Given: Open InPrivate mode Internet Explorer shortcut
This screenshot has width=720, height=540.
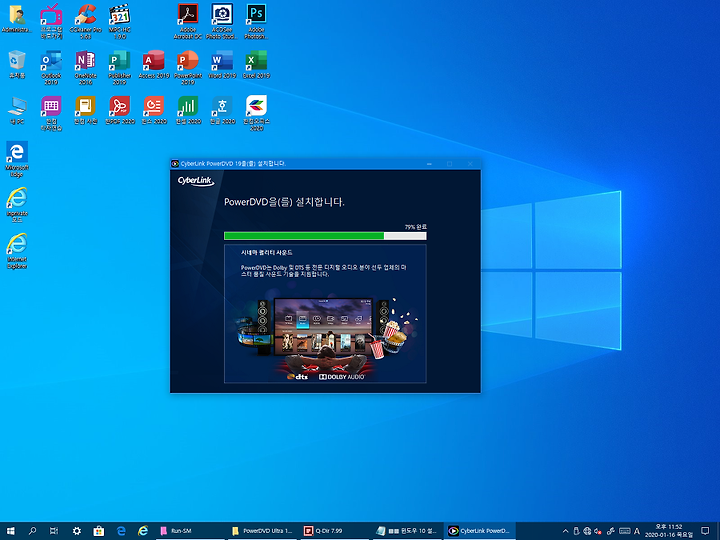Looking at the screenshot, I should pyautogui.click(x=17, y=205).
